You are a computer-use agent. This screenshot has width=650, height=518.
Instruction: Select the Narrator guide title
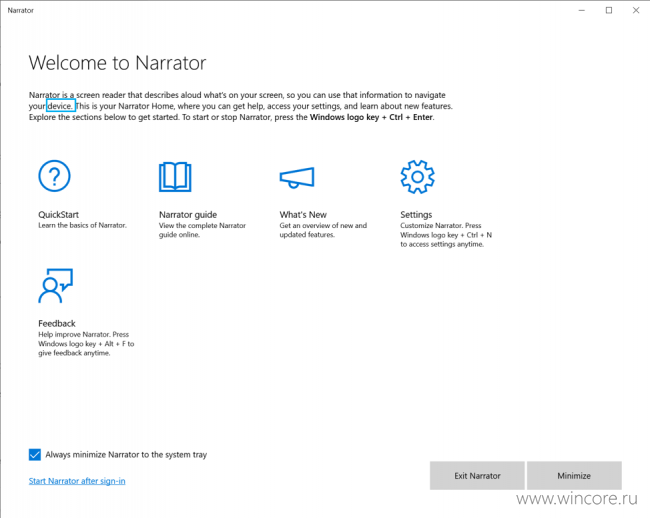pyautogui.click(x=188, y=215)
